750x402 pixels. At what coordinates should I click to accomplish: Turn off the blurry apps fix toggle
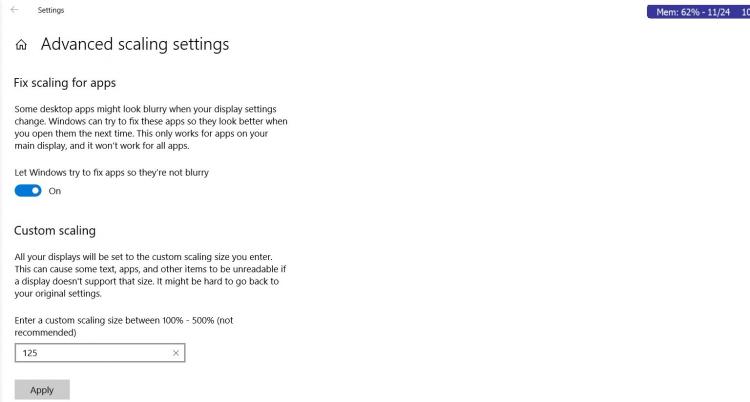(28, 191)
